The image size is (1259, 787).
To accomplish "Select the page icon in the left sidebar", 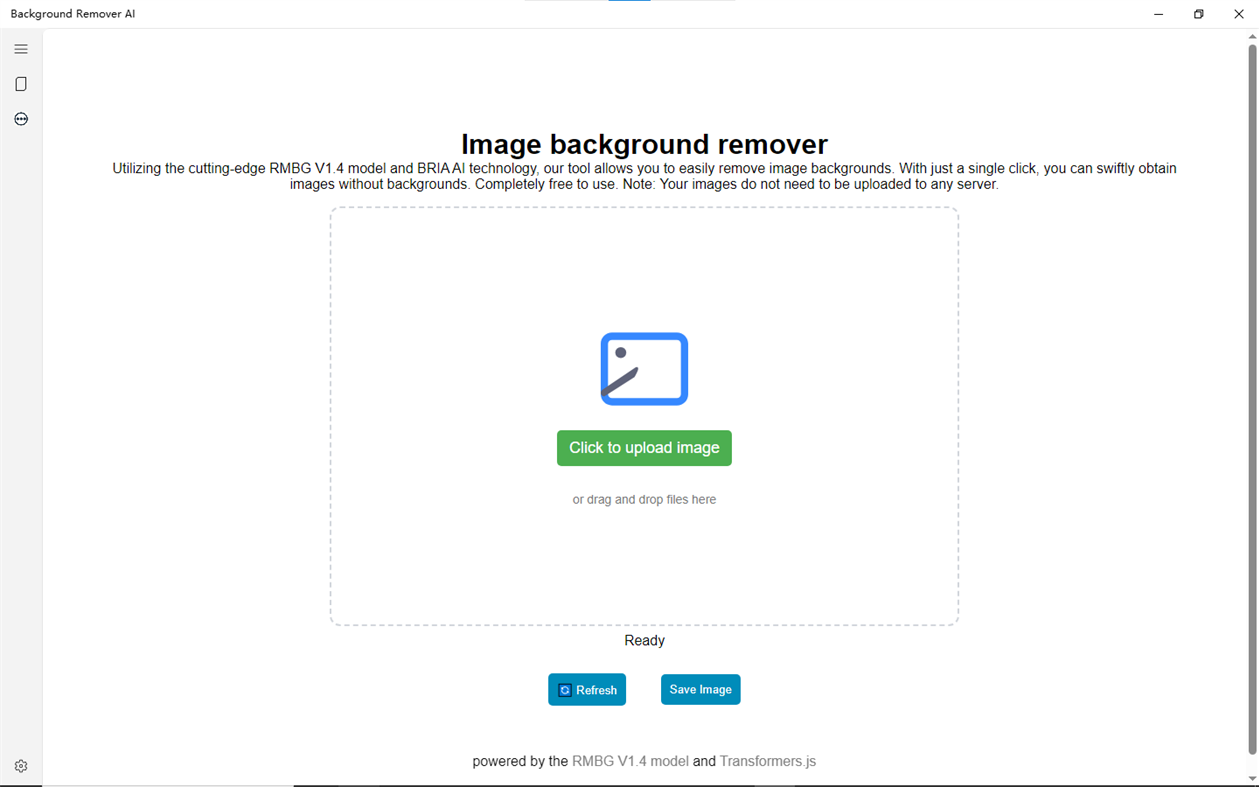I will (20, 84).
